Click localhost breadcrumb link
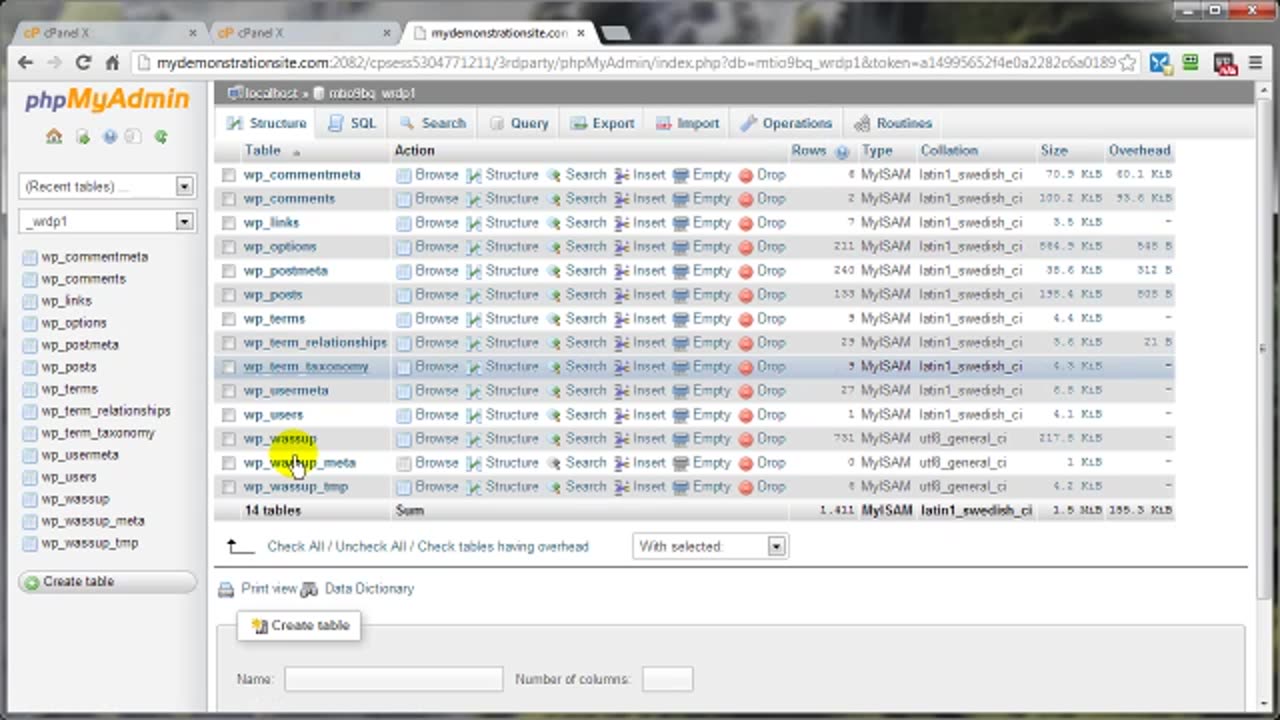 (x=271, y=93)
